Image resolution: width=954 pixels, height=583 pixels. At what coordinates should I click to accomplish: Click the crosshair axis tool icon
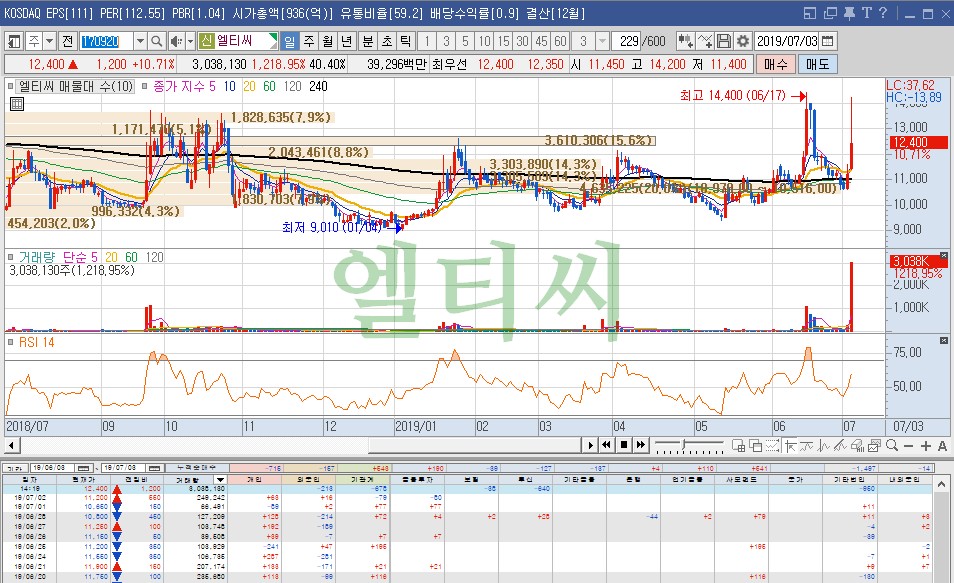tap(790, 446)
